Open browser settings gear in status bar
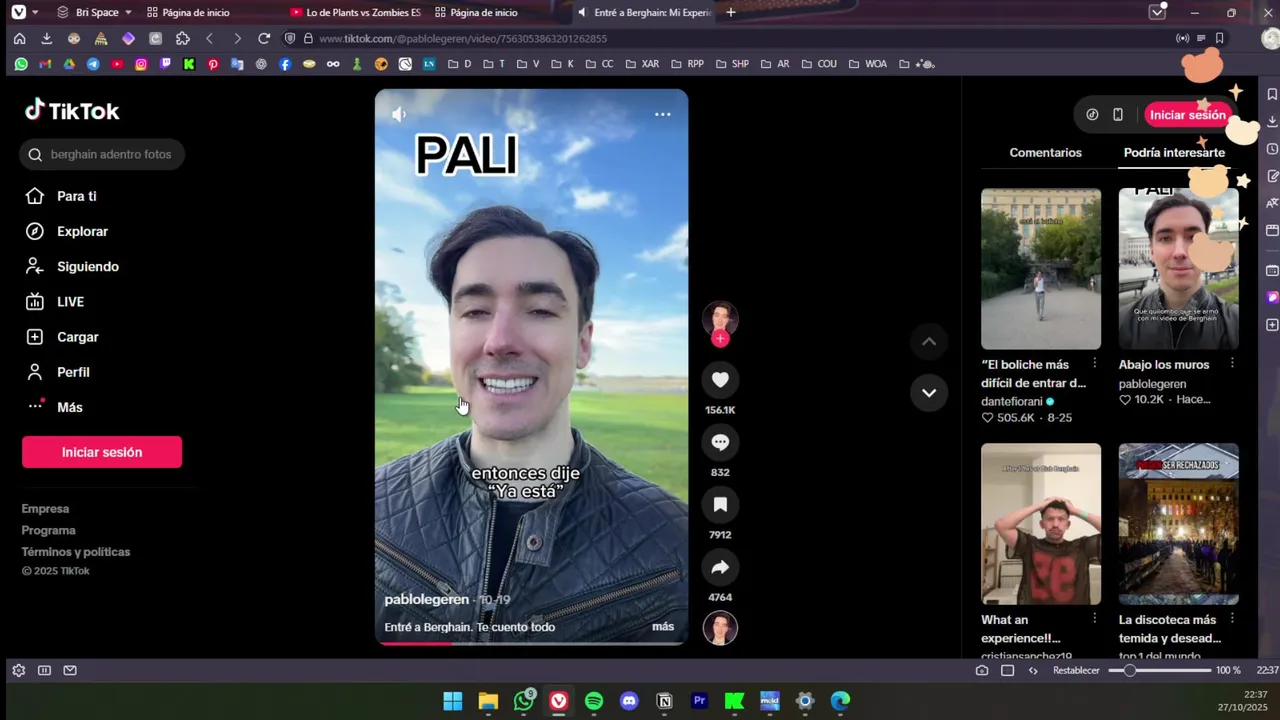Image resolution: width=1280 pixels, height=720 pixels. pos(18,670)
